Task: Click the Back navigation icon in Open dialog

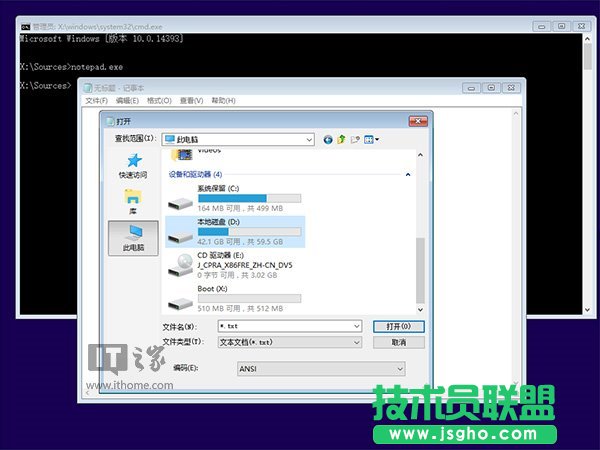Action: click(328, 139)
